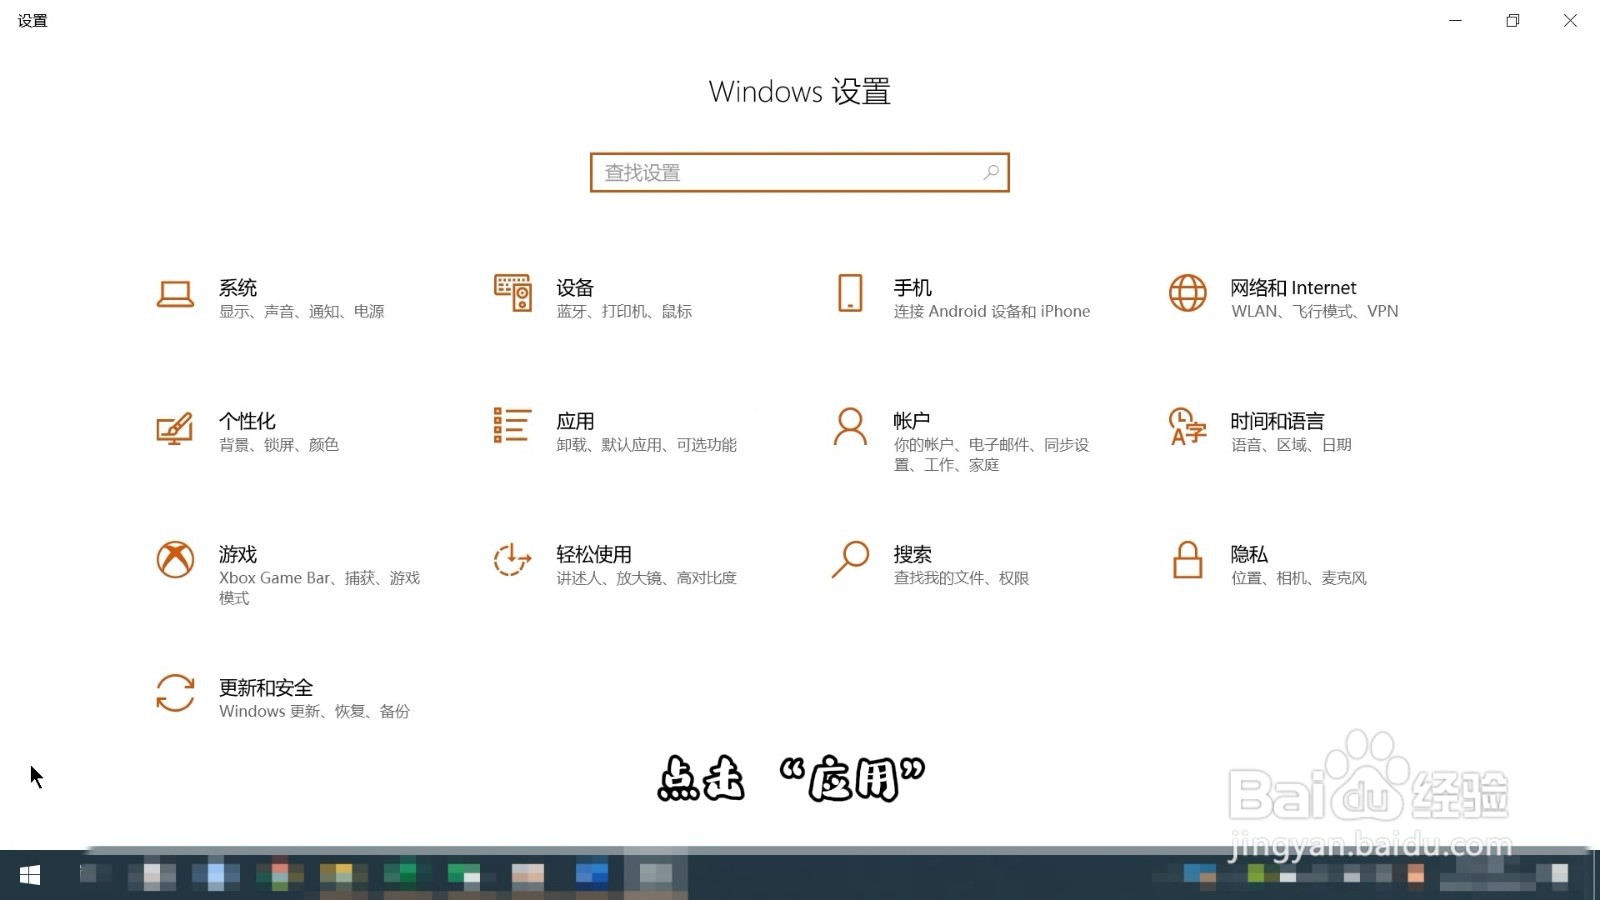This screenshot has height=900, width=1600.
Task: Click the Windows 设置 page heading
Action: (x=799, y=92)
